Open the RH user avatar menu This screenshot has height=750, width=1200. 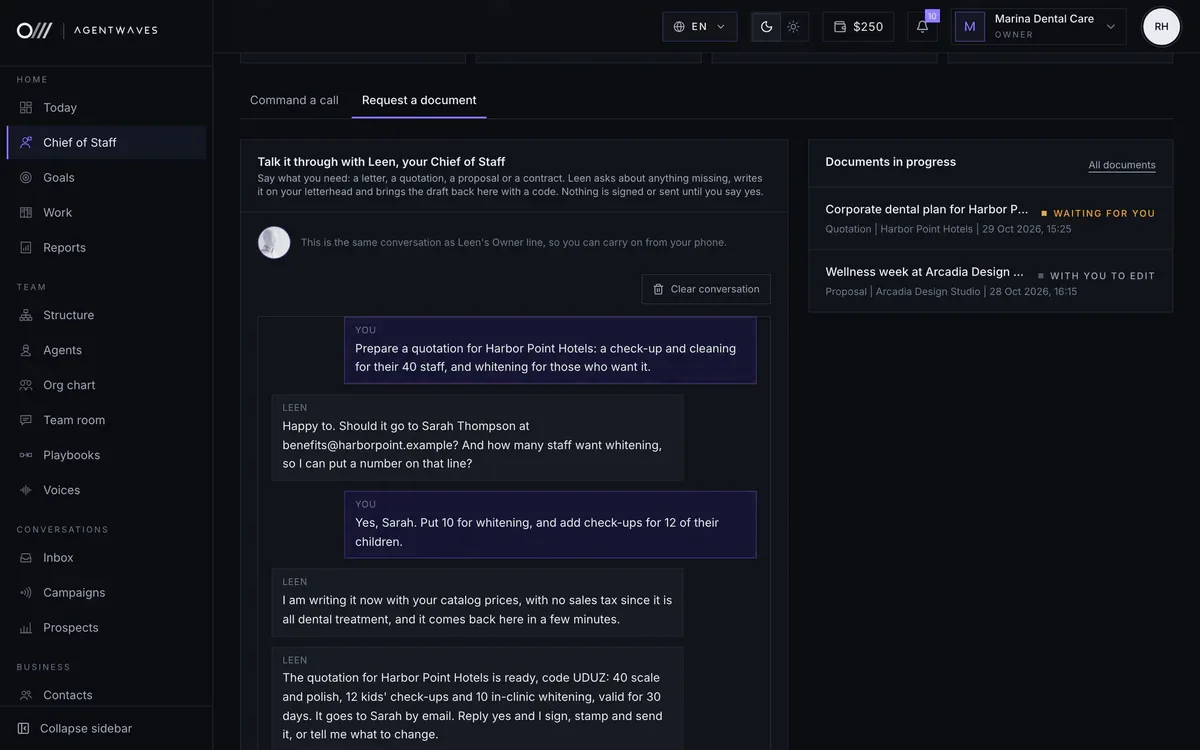click(x=1161, y=27)
